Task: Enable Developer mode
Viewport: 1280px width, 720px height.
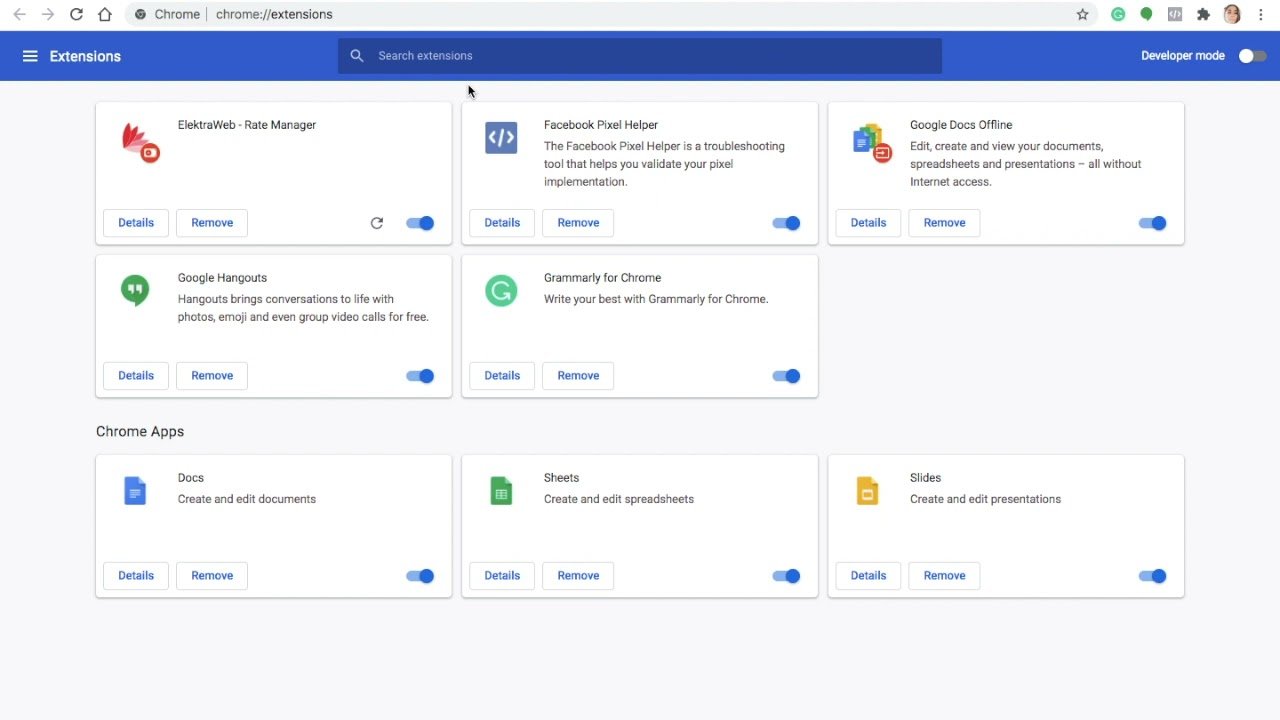Action: [1252, 56]
